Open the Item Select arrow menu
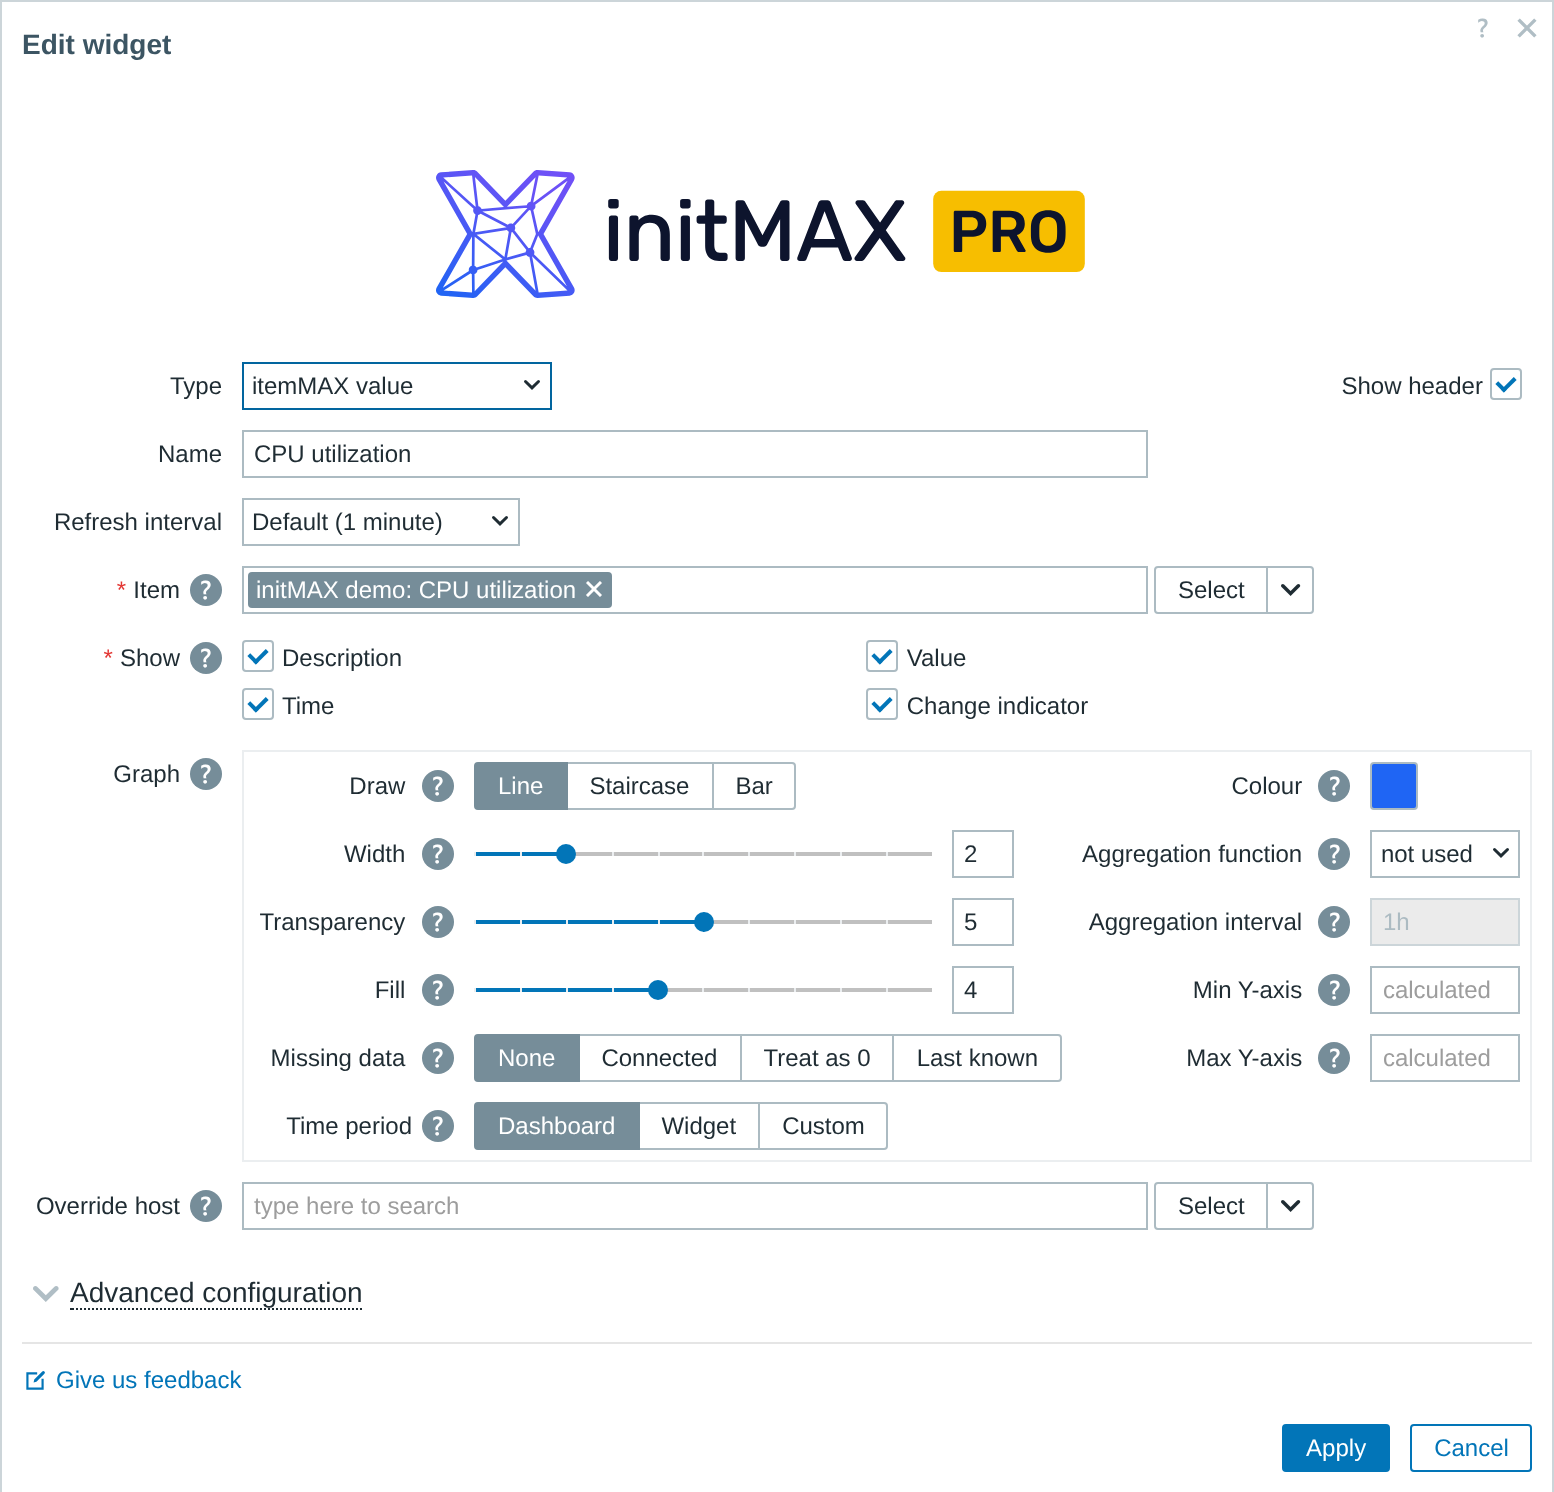Screen dimensions: 1554x1492 click(1290, 590)
